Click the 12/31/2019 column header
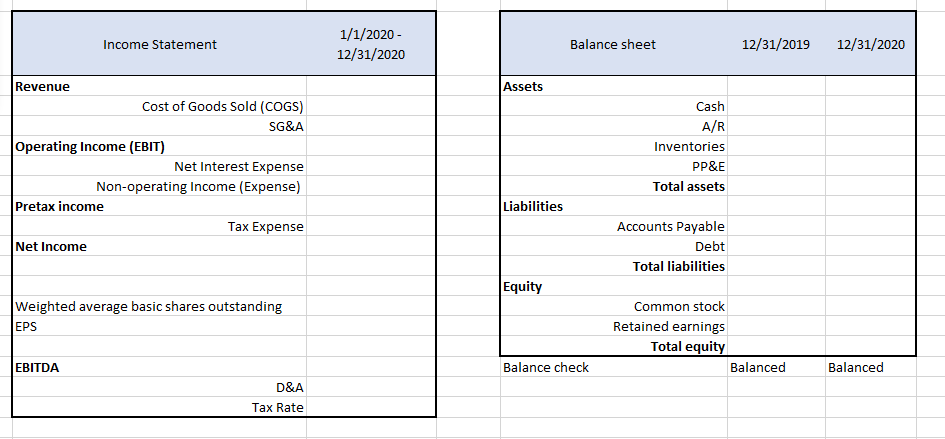 coord(776,44)
